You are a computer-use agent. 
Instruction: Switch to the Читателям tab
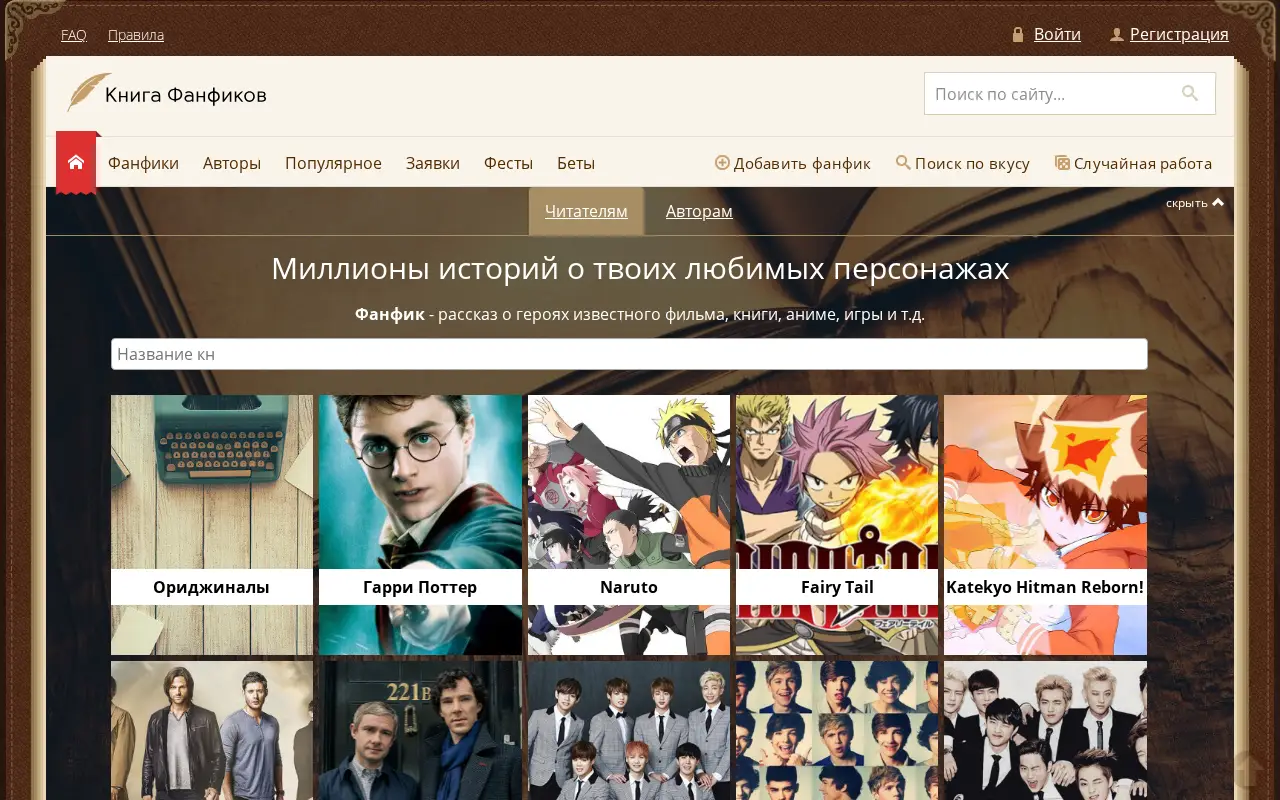click(x=586, y=211)
